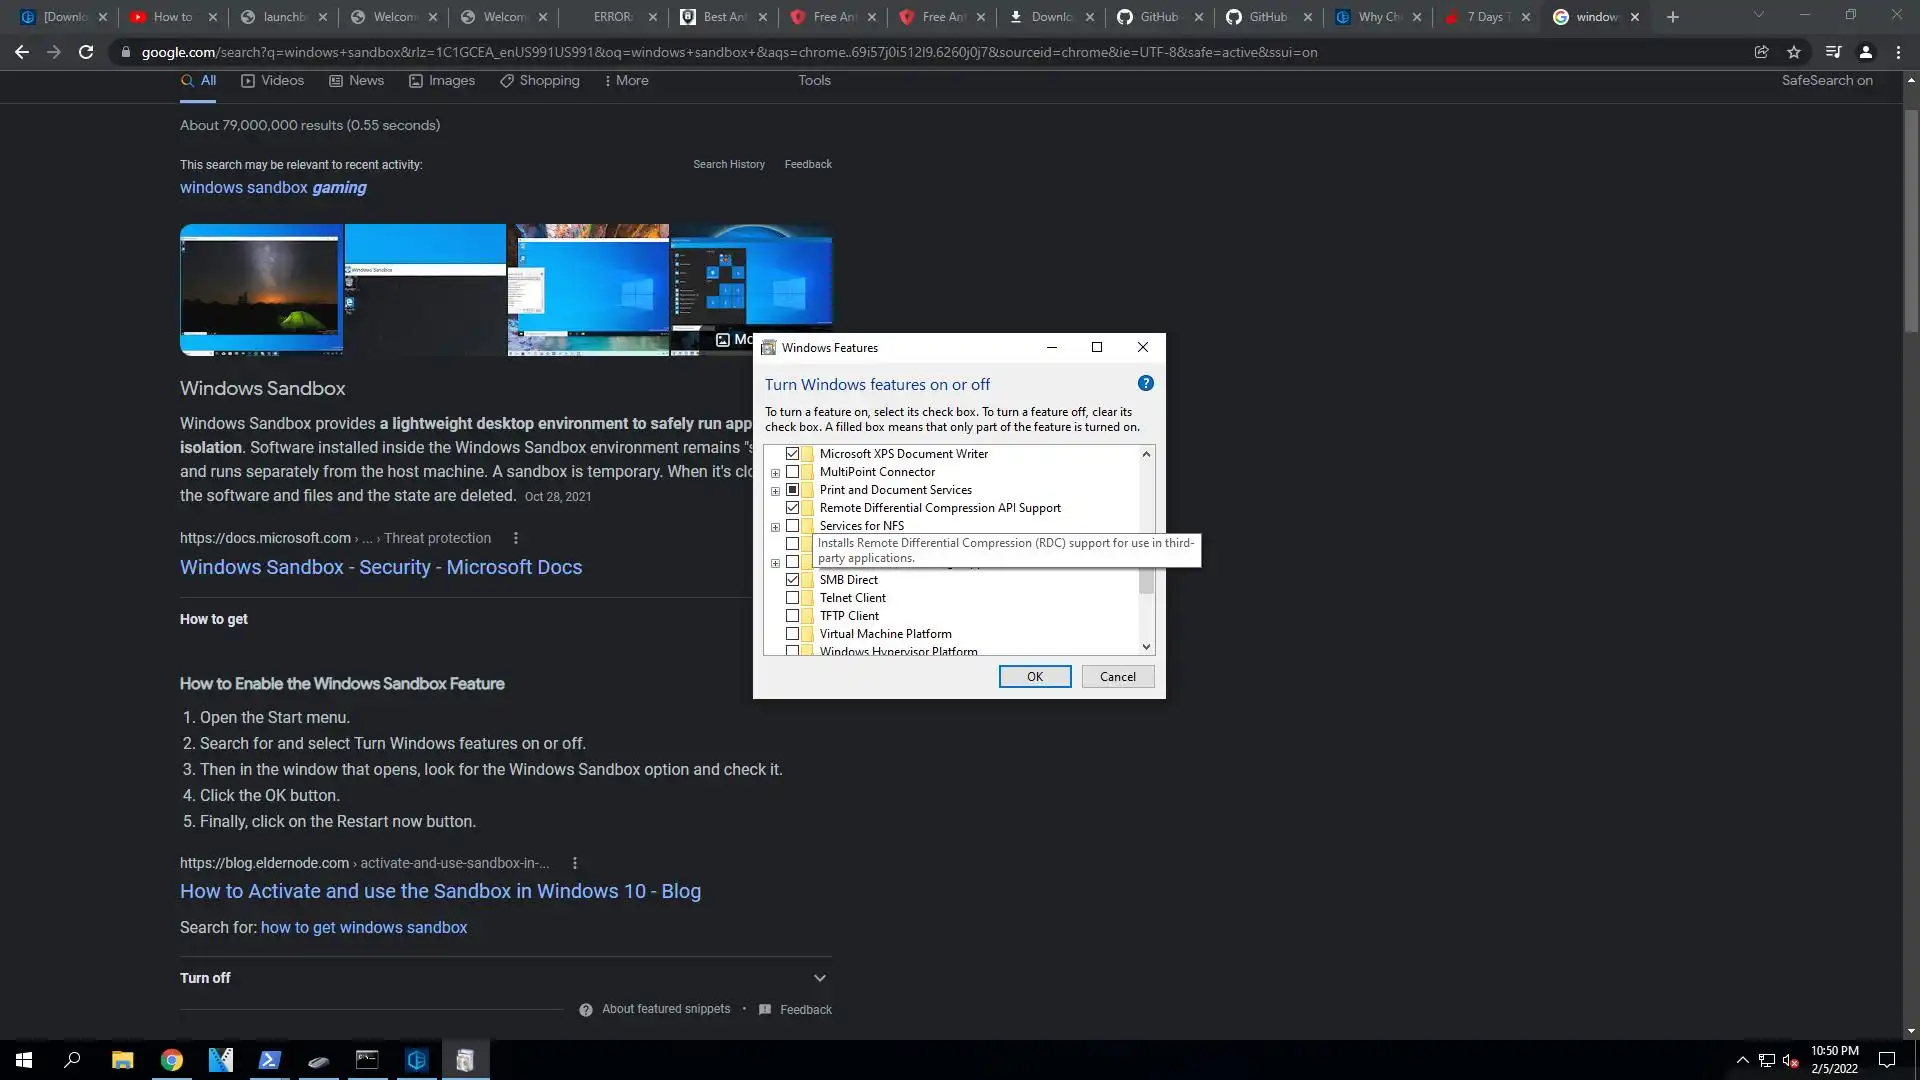
Task: Open new tab with plus button
Action: tap(1673, 17)
